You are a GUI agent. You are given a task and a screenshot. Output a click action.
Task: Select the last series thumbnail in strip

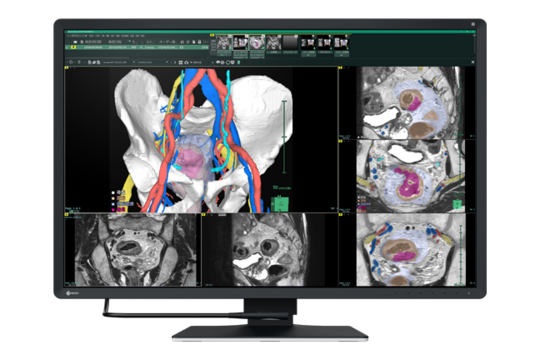(x=341, y=43)
